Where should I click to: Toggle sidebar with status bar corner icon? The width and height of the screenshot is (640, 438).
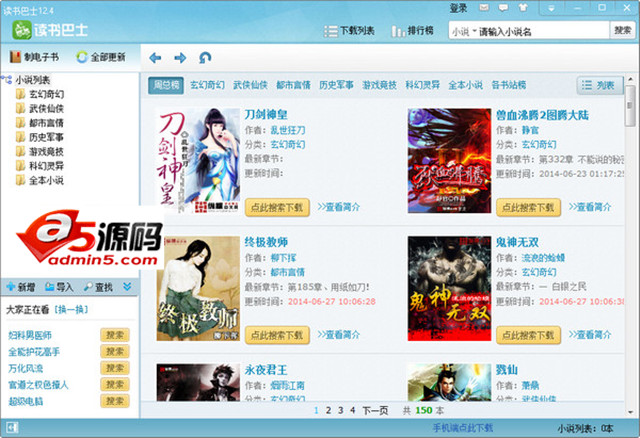pos(12,428)
